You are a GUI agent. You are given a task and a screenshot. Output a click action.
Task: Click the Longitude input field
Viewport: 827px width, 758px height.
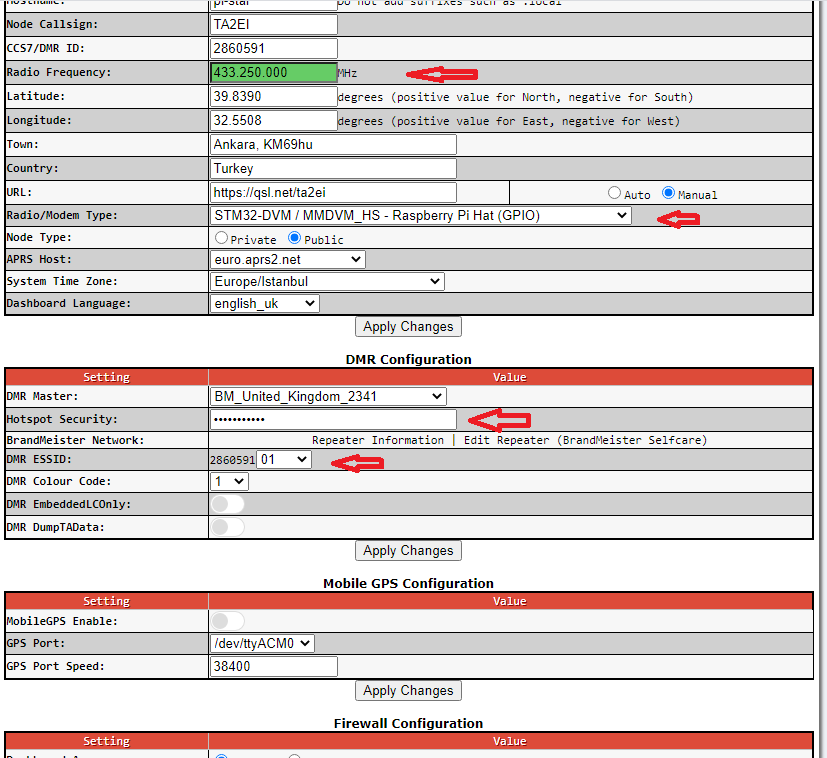(x=274, y=120)
